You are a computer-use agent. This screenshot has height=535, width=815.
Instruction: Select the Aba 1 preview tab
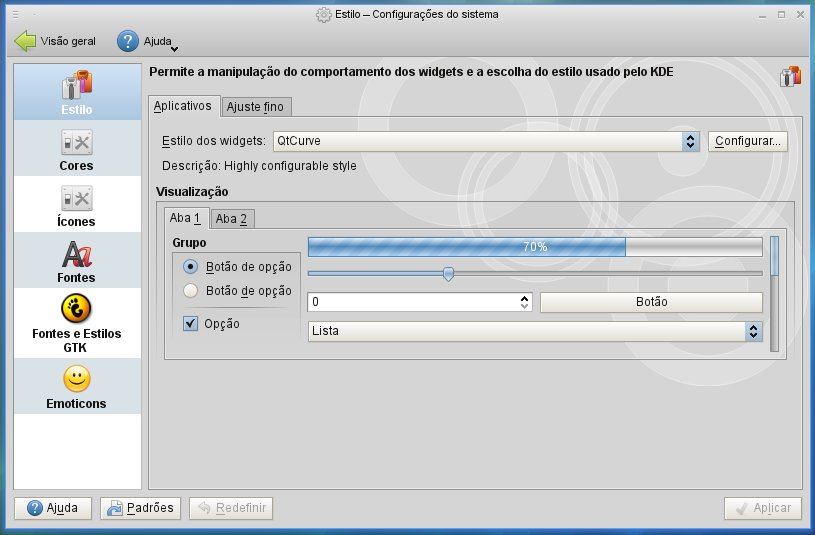click(186, 218)
